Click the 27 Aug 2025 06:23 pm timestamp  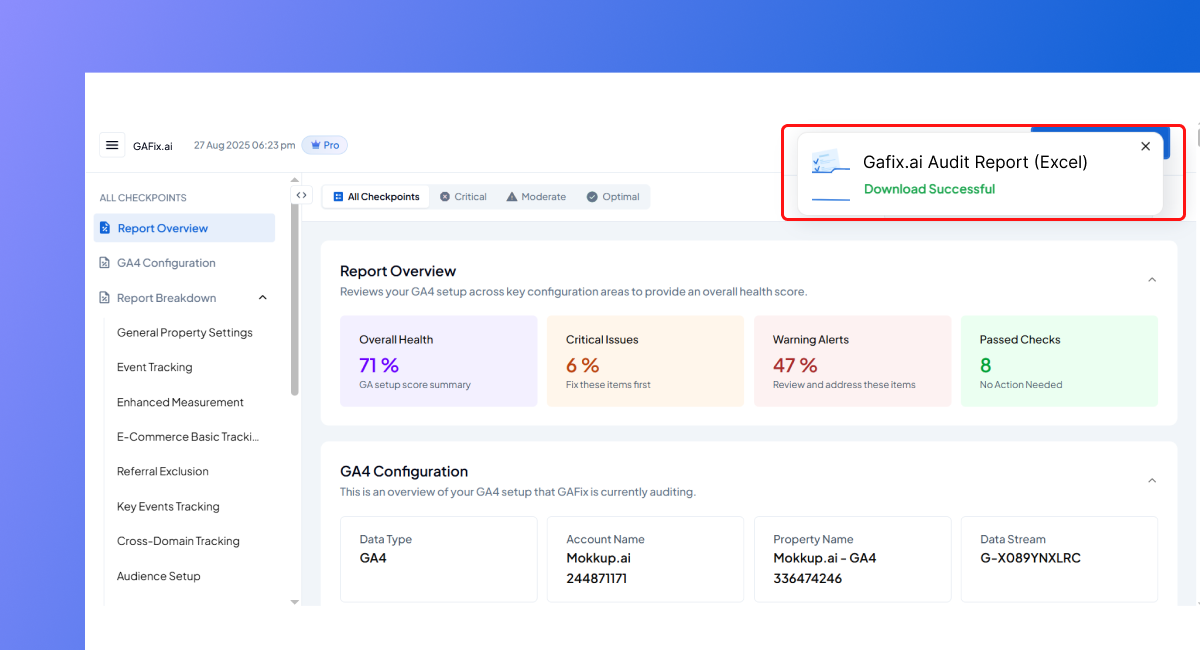(244, 145)
